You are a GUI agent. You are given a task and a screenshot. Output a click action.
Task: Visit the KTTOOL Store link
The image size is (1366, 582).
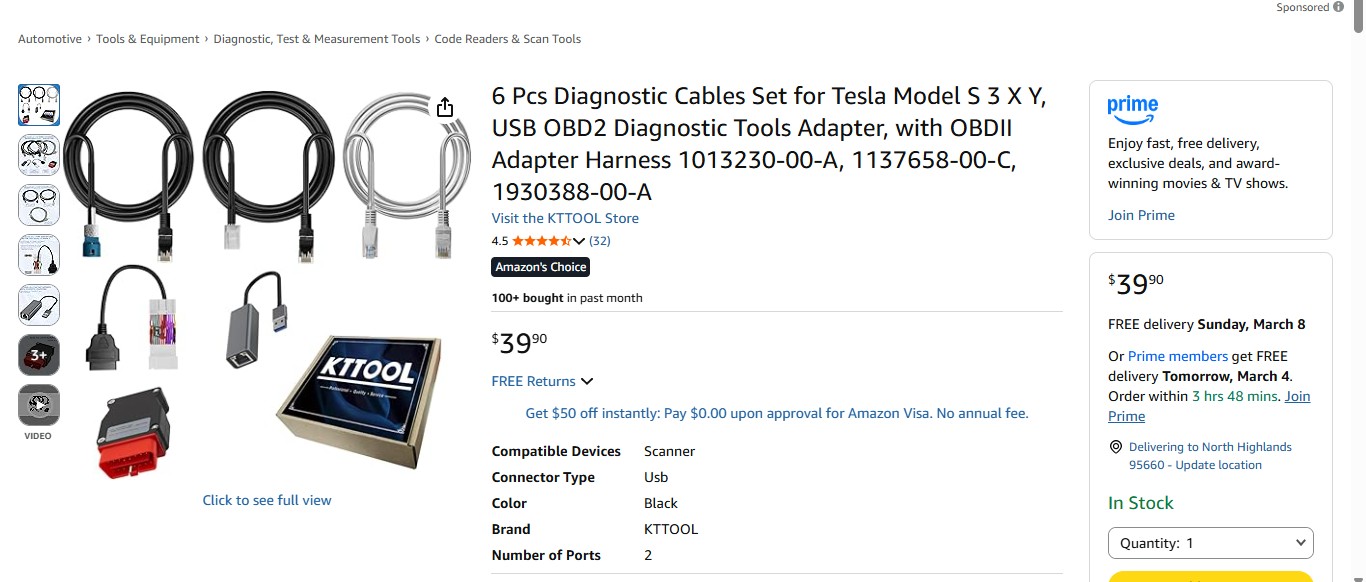click(x=564, y=217)
